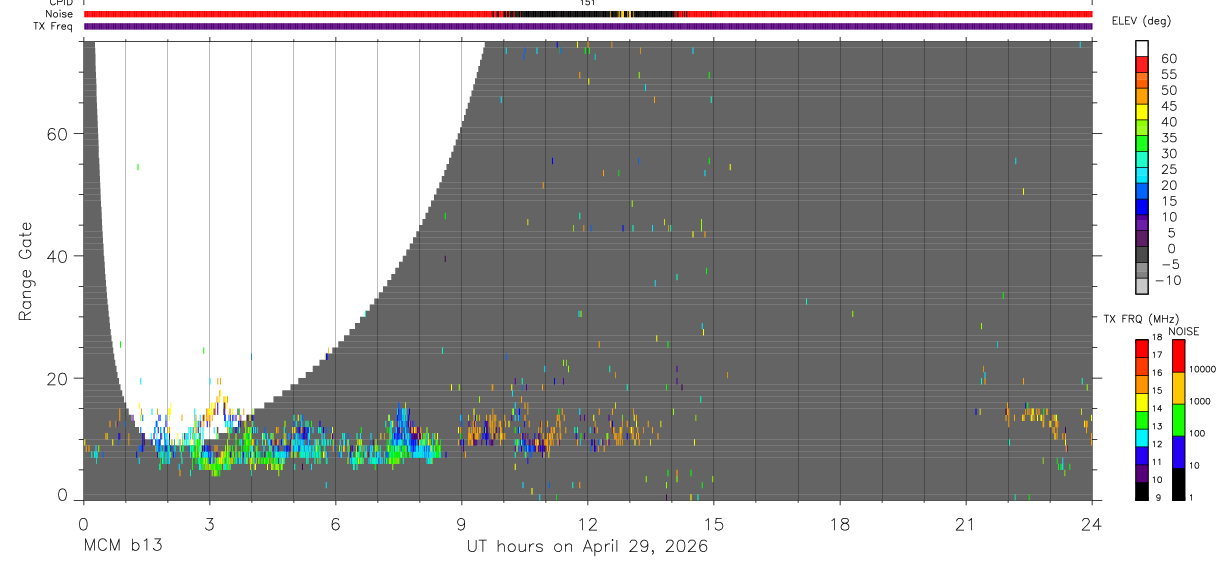1228x567 pixels.
Task: Click hour tick '24' on the UT axis
Action: [x=1092, y=524]
